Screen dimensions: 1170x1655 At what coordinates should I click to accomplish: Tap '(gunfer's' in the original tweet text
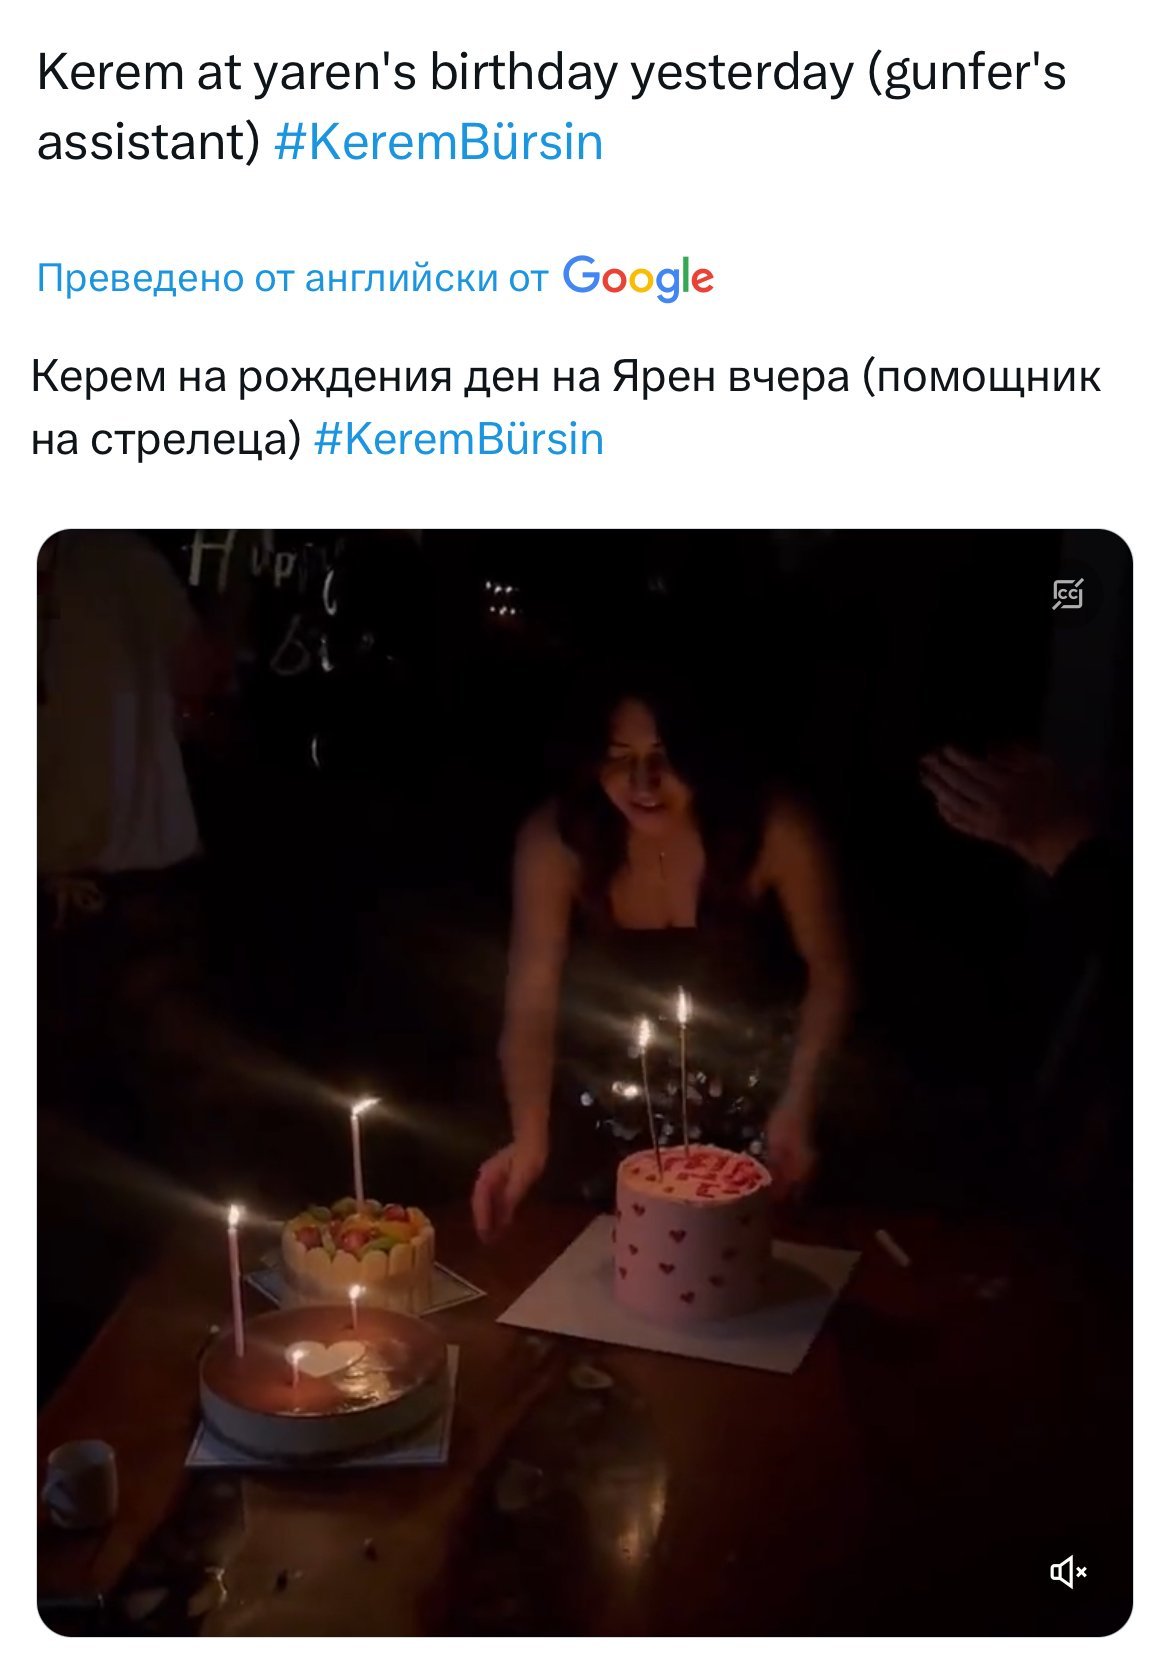[x=967, y=73]
